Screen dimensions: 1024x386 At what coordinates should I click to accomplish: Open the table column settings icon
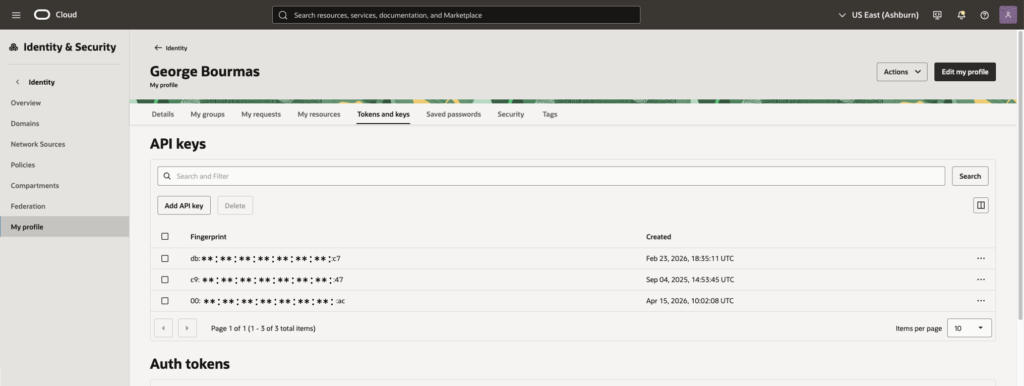pyautogui.click(x=980, y=205)
